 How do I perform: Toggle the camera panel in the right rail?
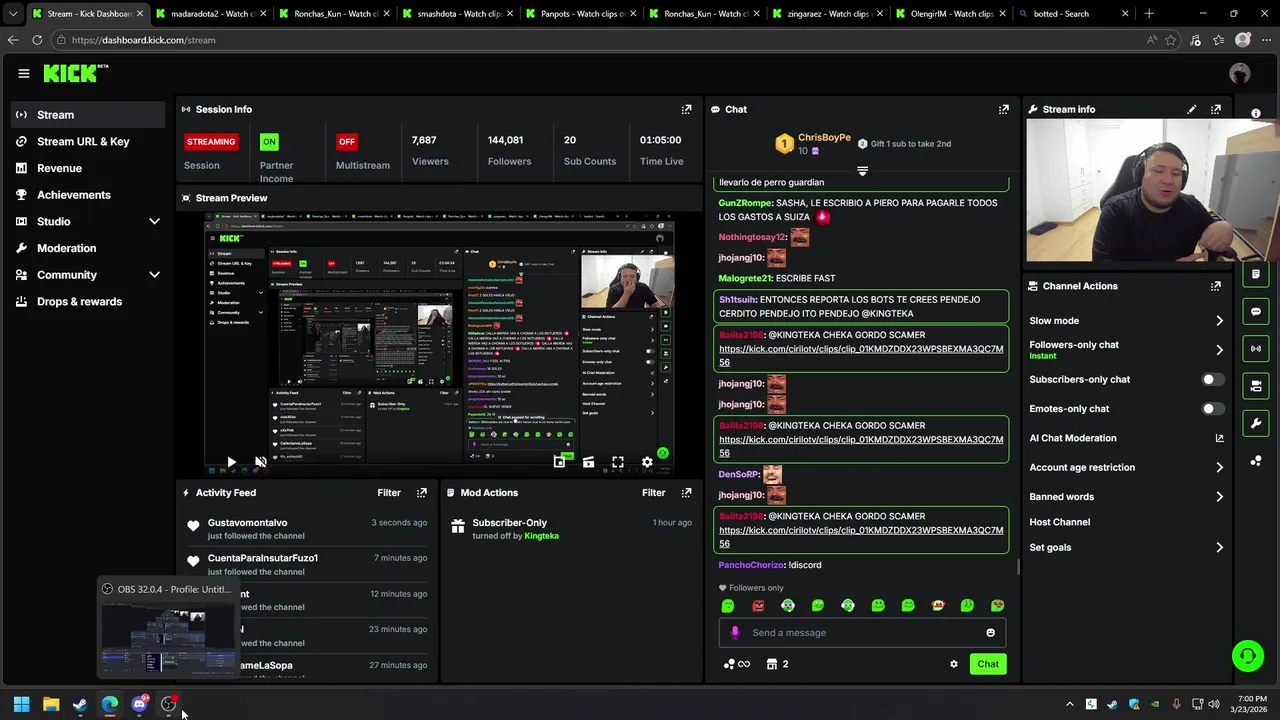point(1256,385)
